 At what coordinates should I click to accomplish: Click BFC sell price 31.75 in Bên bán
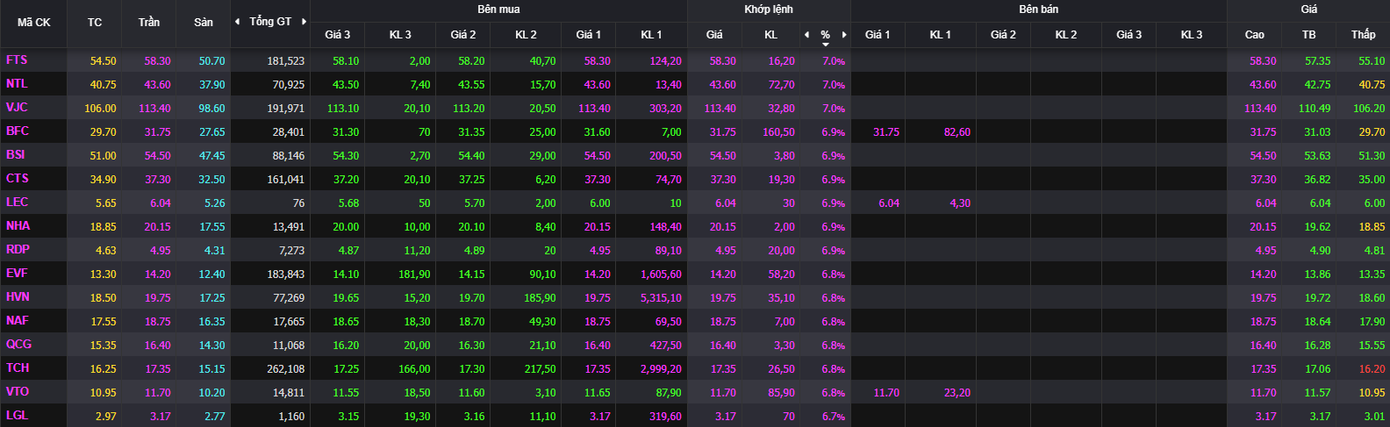coord(886,131)
